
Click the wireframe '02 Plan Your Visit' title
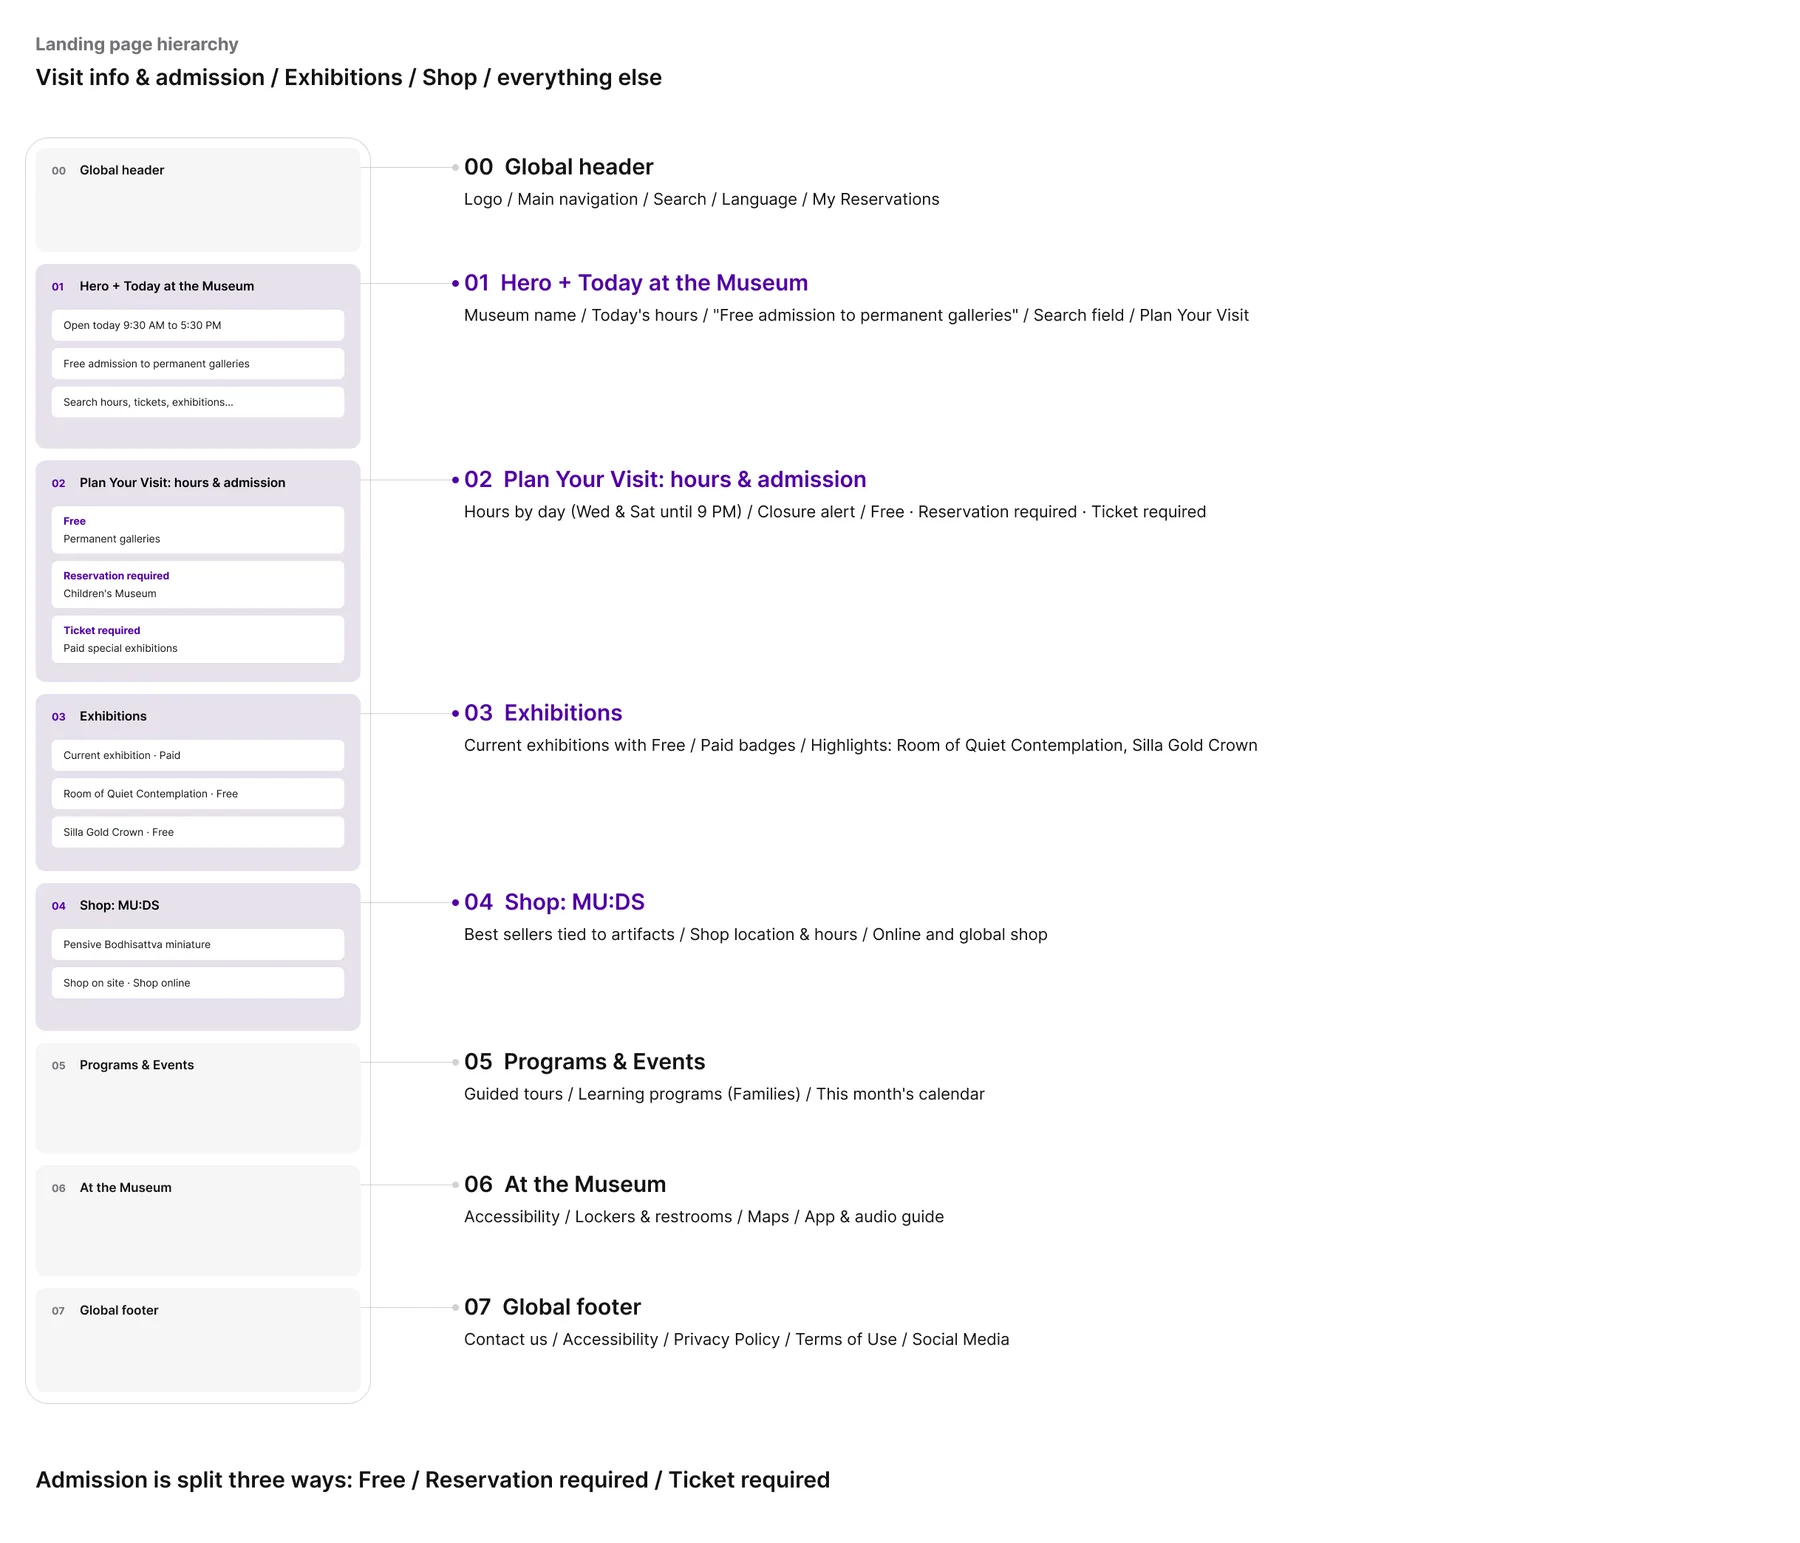[168, 483]
